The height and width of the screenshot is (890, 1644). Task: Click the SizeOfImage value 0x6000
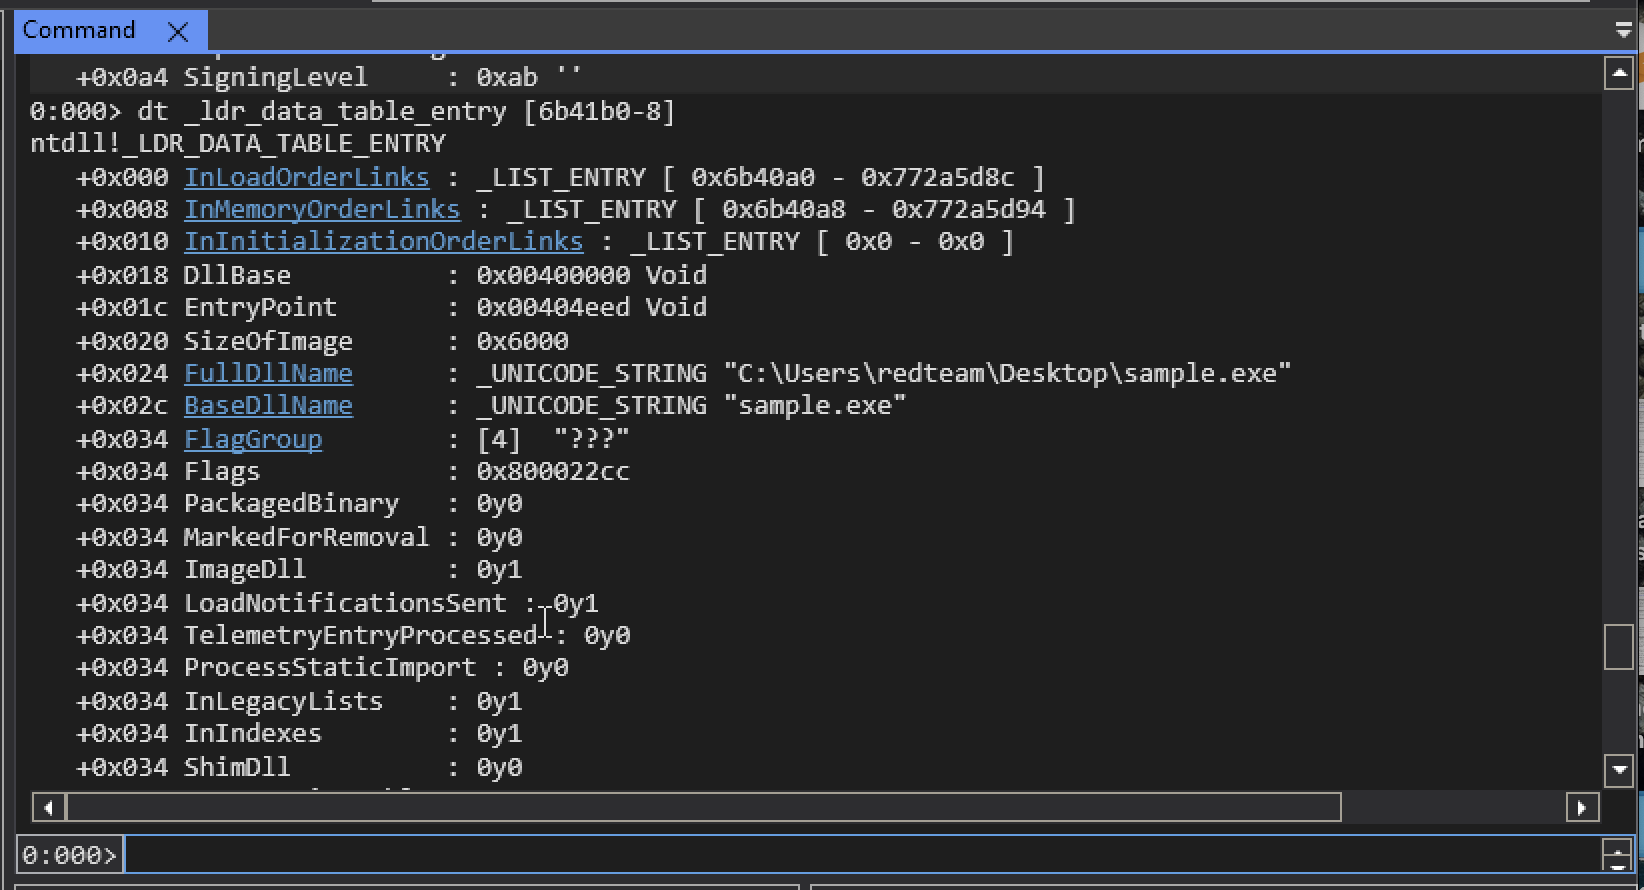522,341
